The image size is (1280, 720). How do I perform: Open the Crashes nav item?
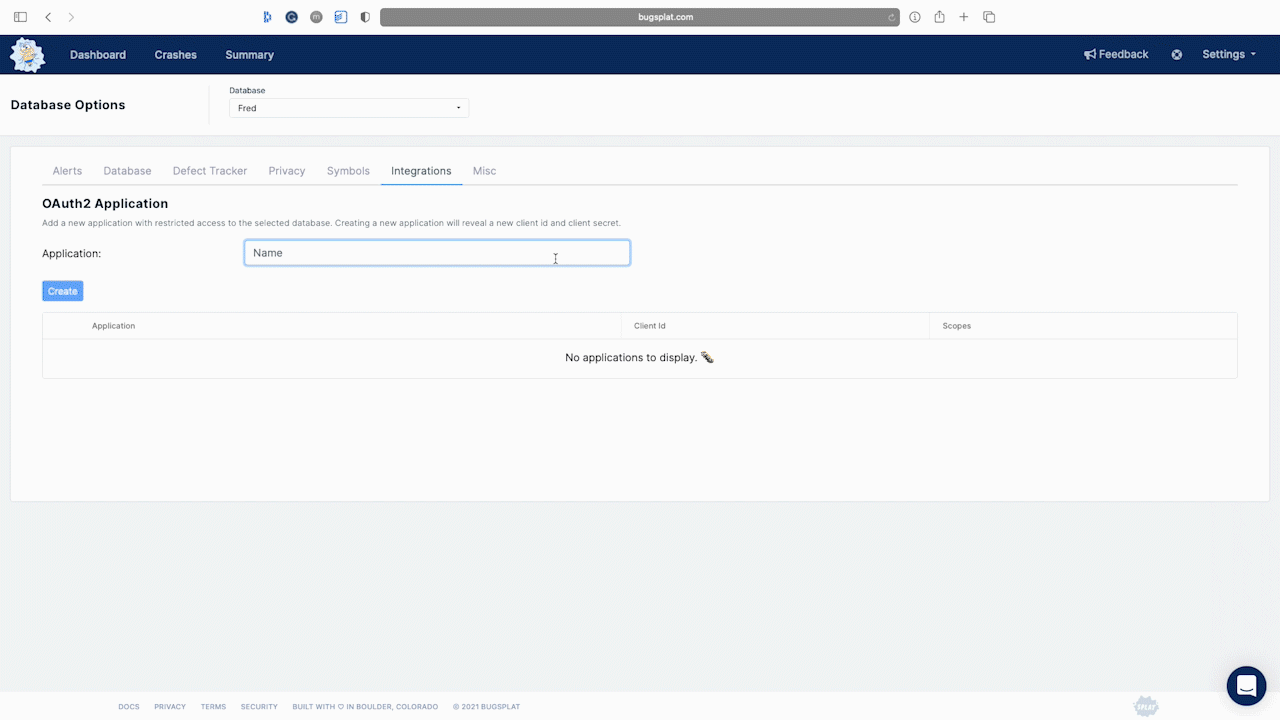pos(176,55)
